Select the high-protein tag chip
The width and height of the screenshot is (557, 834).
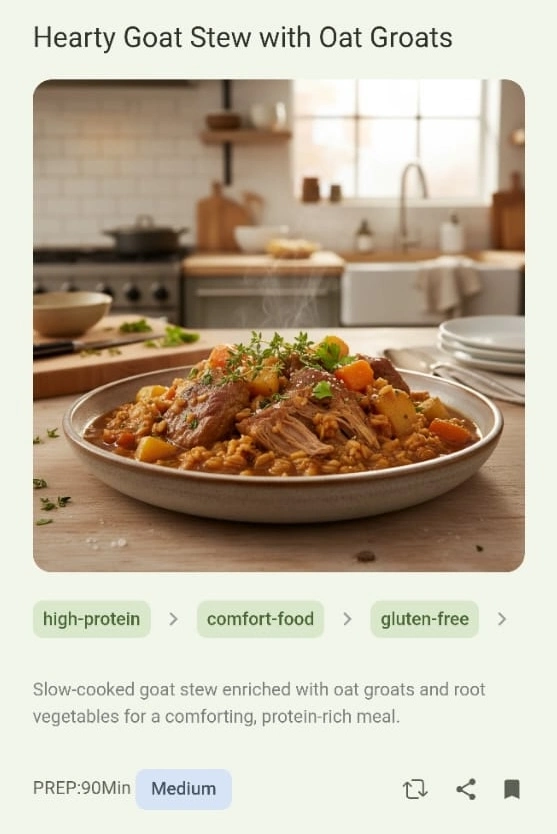point(92,619)
